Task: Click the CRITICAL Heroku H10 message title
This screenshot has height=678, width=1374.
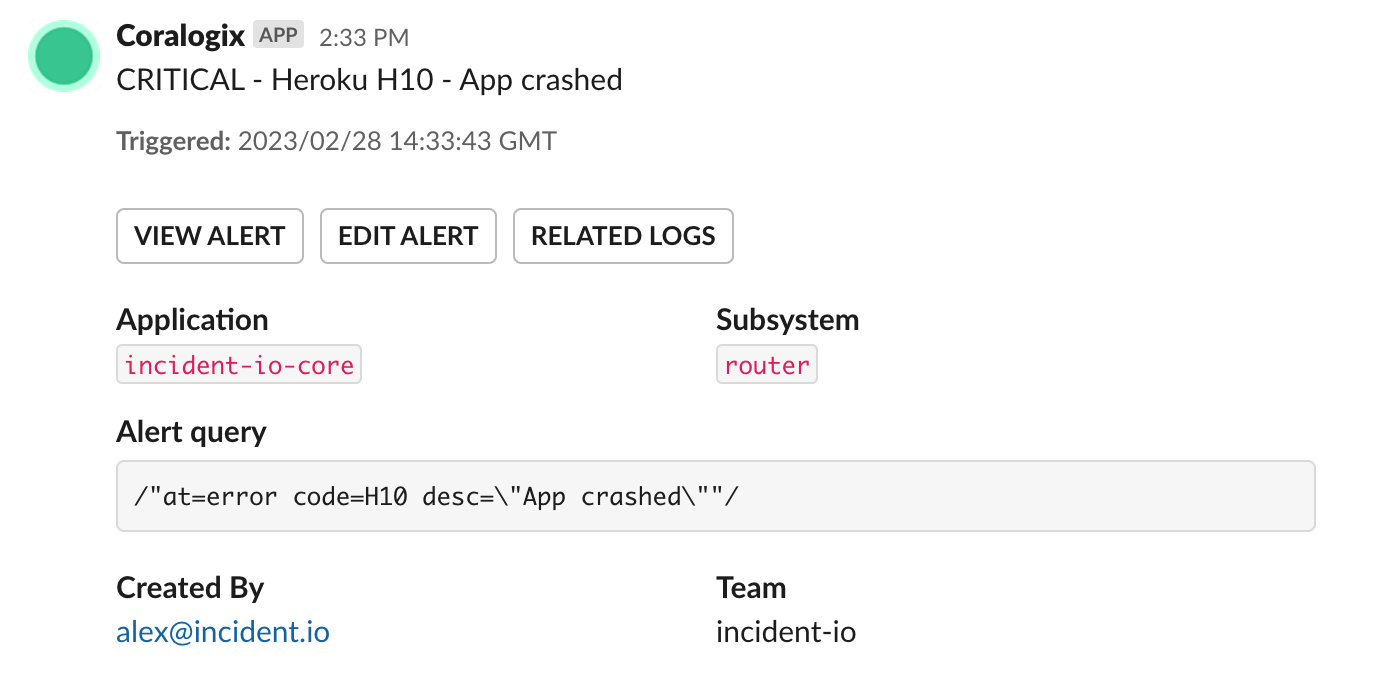Action: tap(369, 80)
